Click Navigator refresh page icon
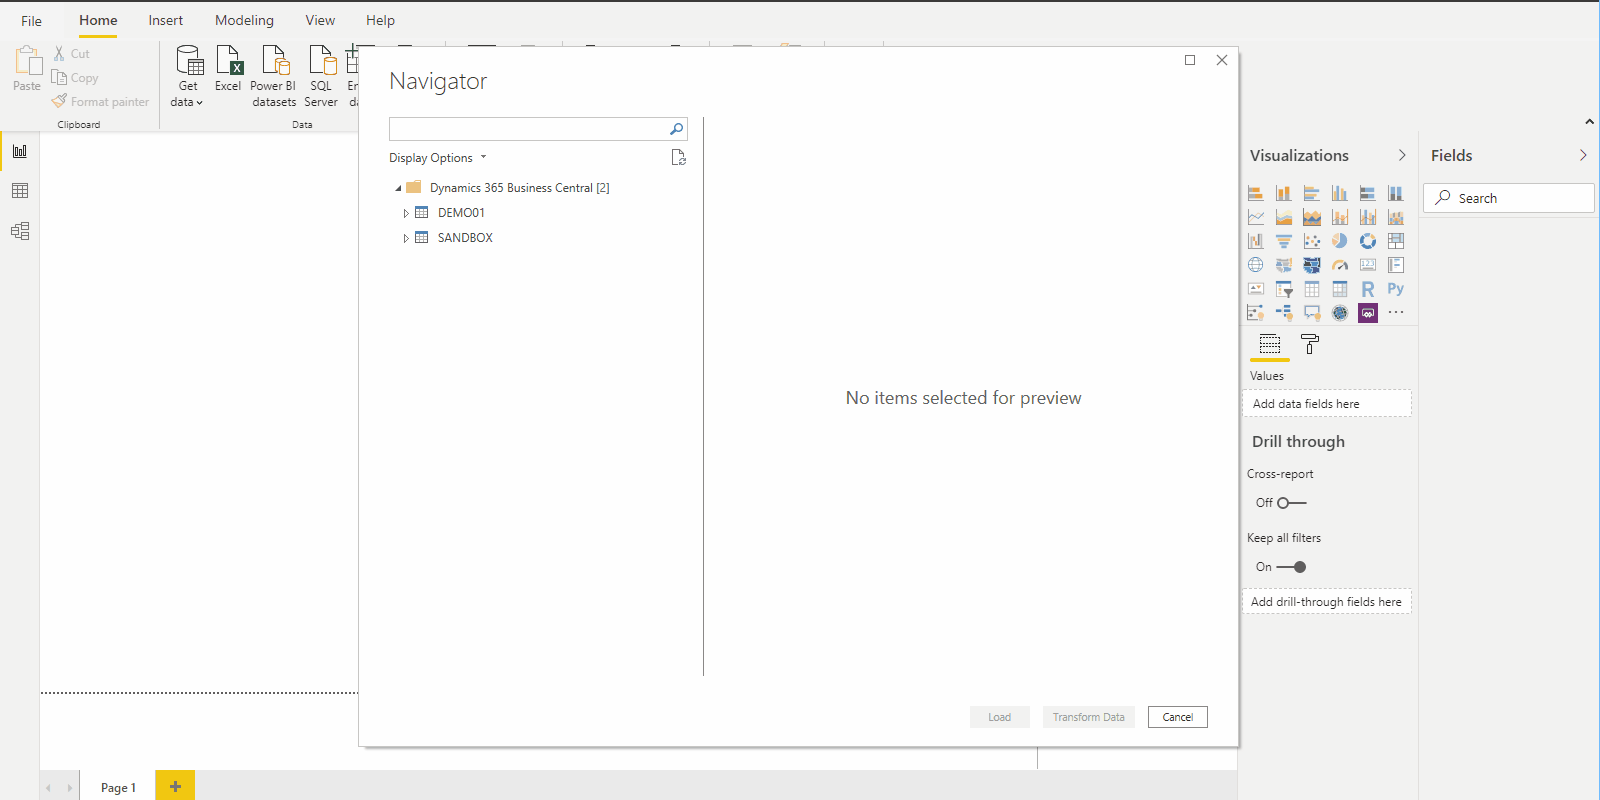Screen dimensions: 1600x800 pos(678,157)
